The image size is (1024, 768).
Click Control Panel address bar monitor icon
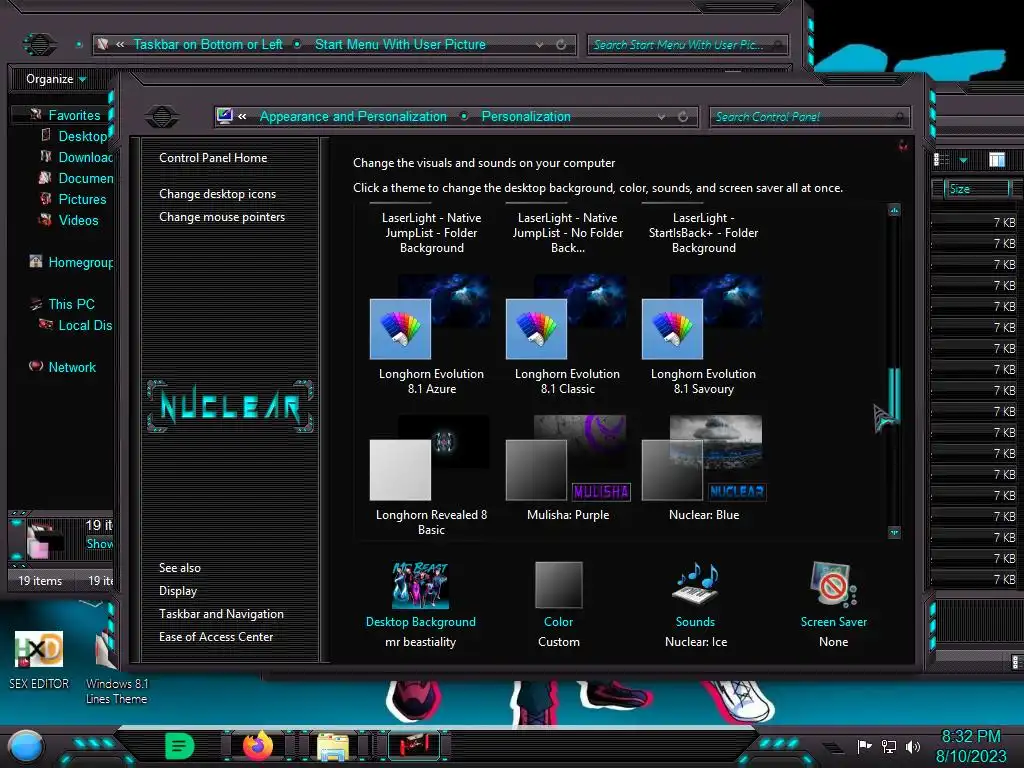coord(225,116)
